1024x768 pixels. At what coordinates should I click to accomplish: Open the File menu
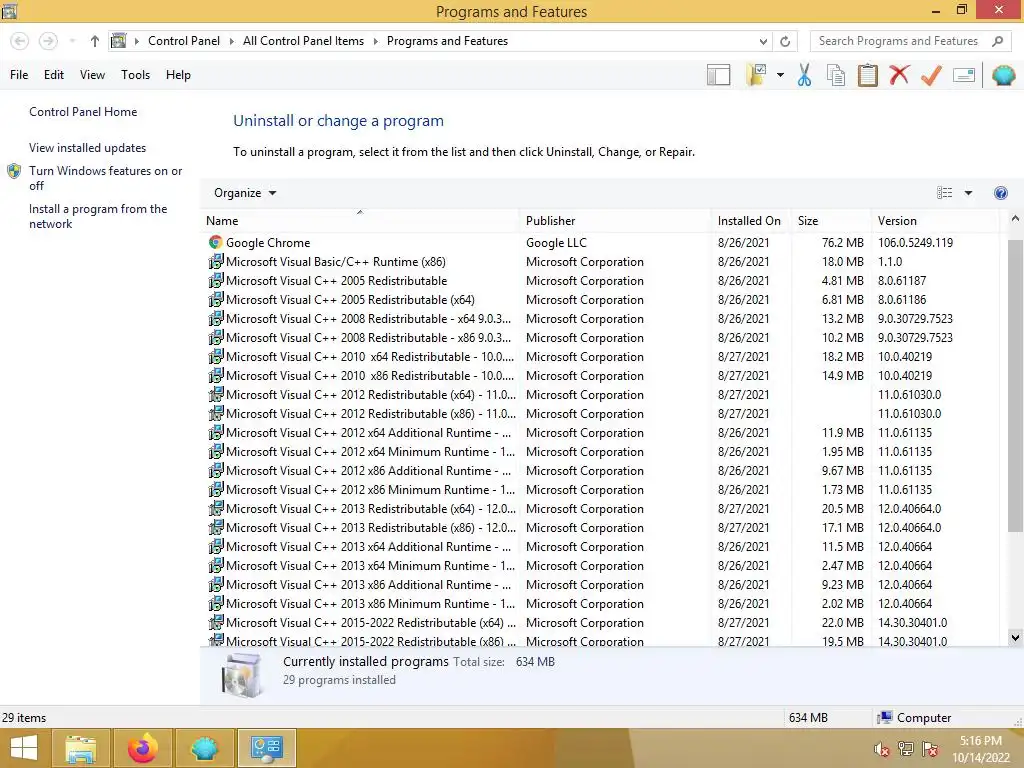click(x=19, y=75)
